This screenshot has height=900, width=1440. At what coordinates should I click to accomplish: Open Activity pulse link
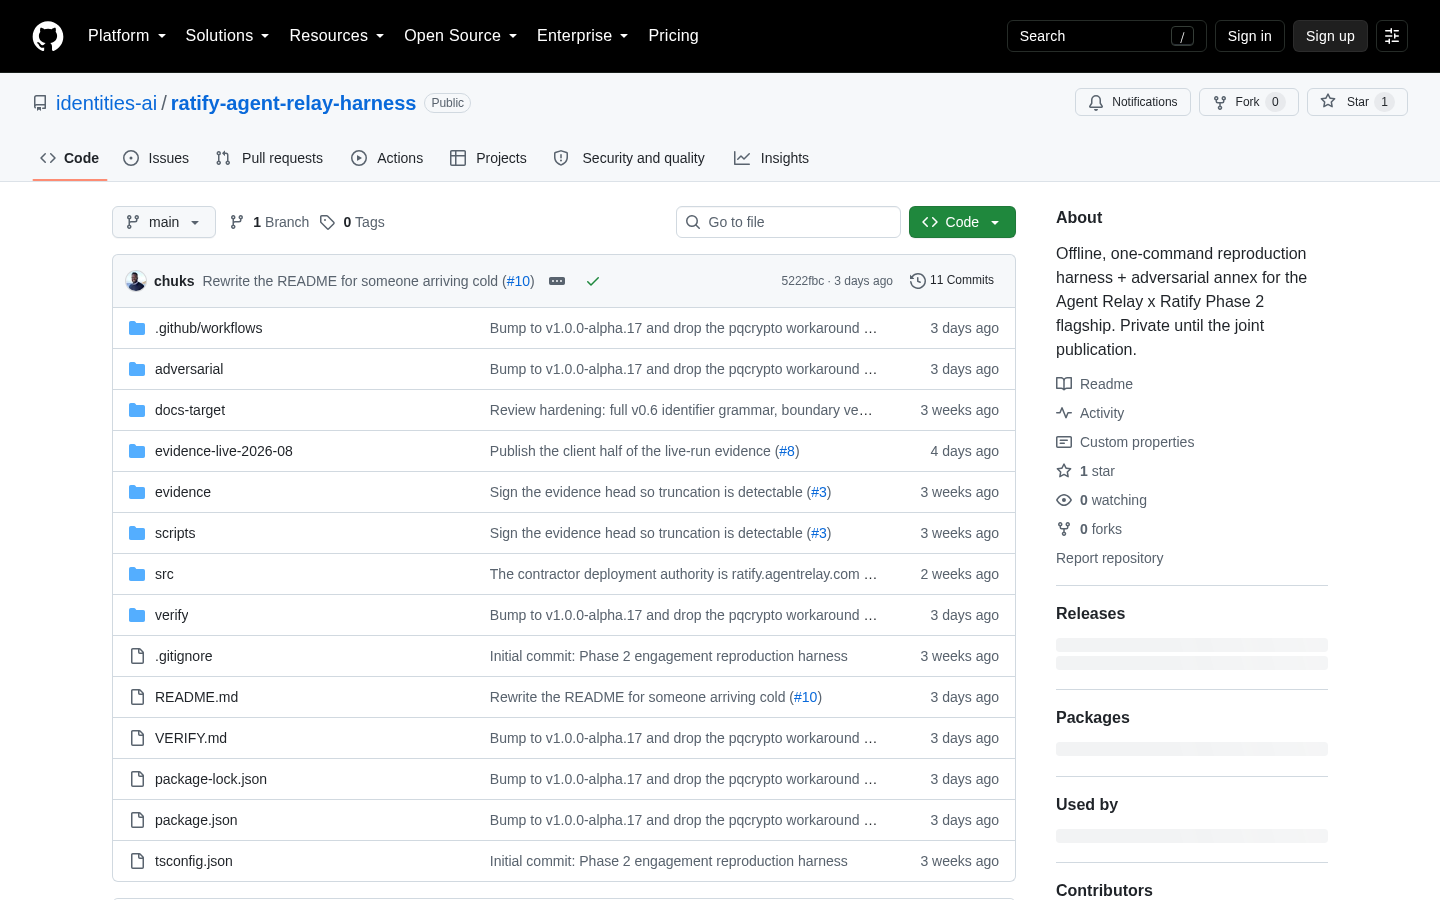(1090, 413)
